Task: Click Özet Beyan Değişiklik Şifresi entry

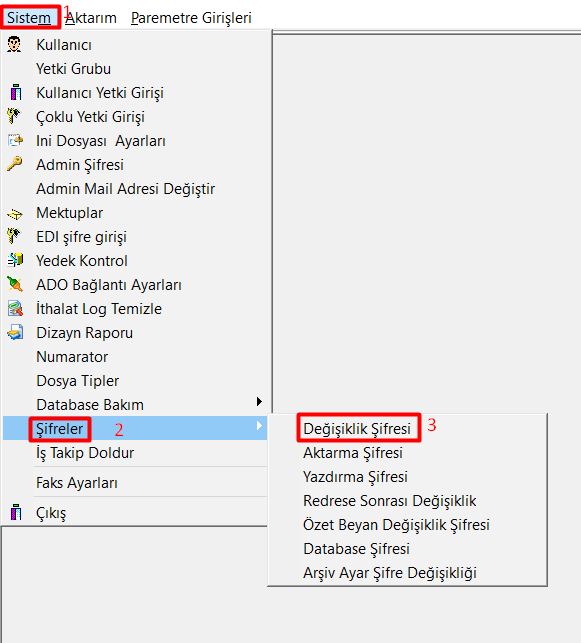Action: coord(396,524)
